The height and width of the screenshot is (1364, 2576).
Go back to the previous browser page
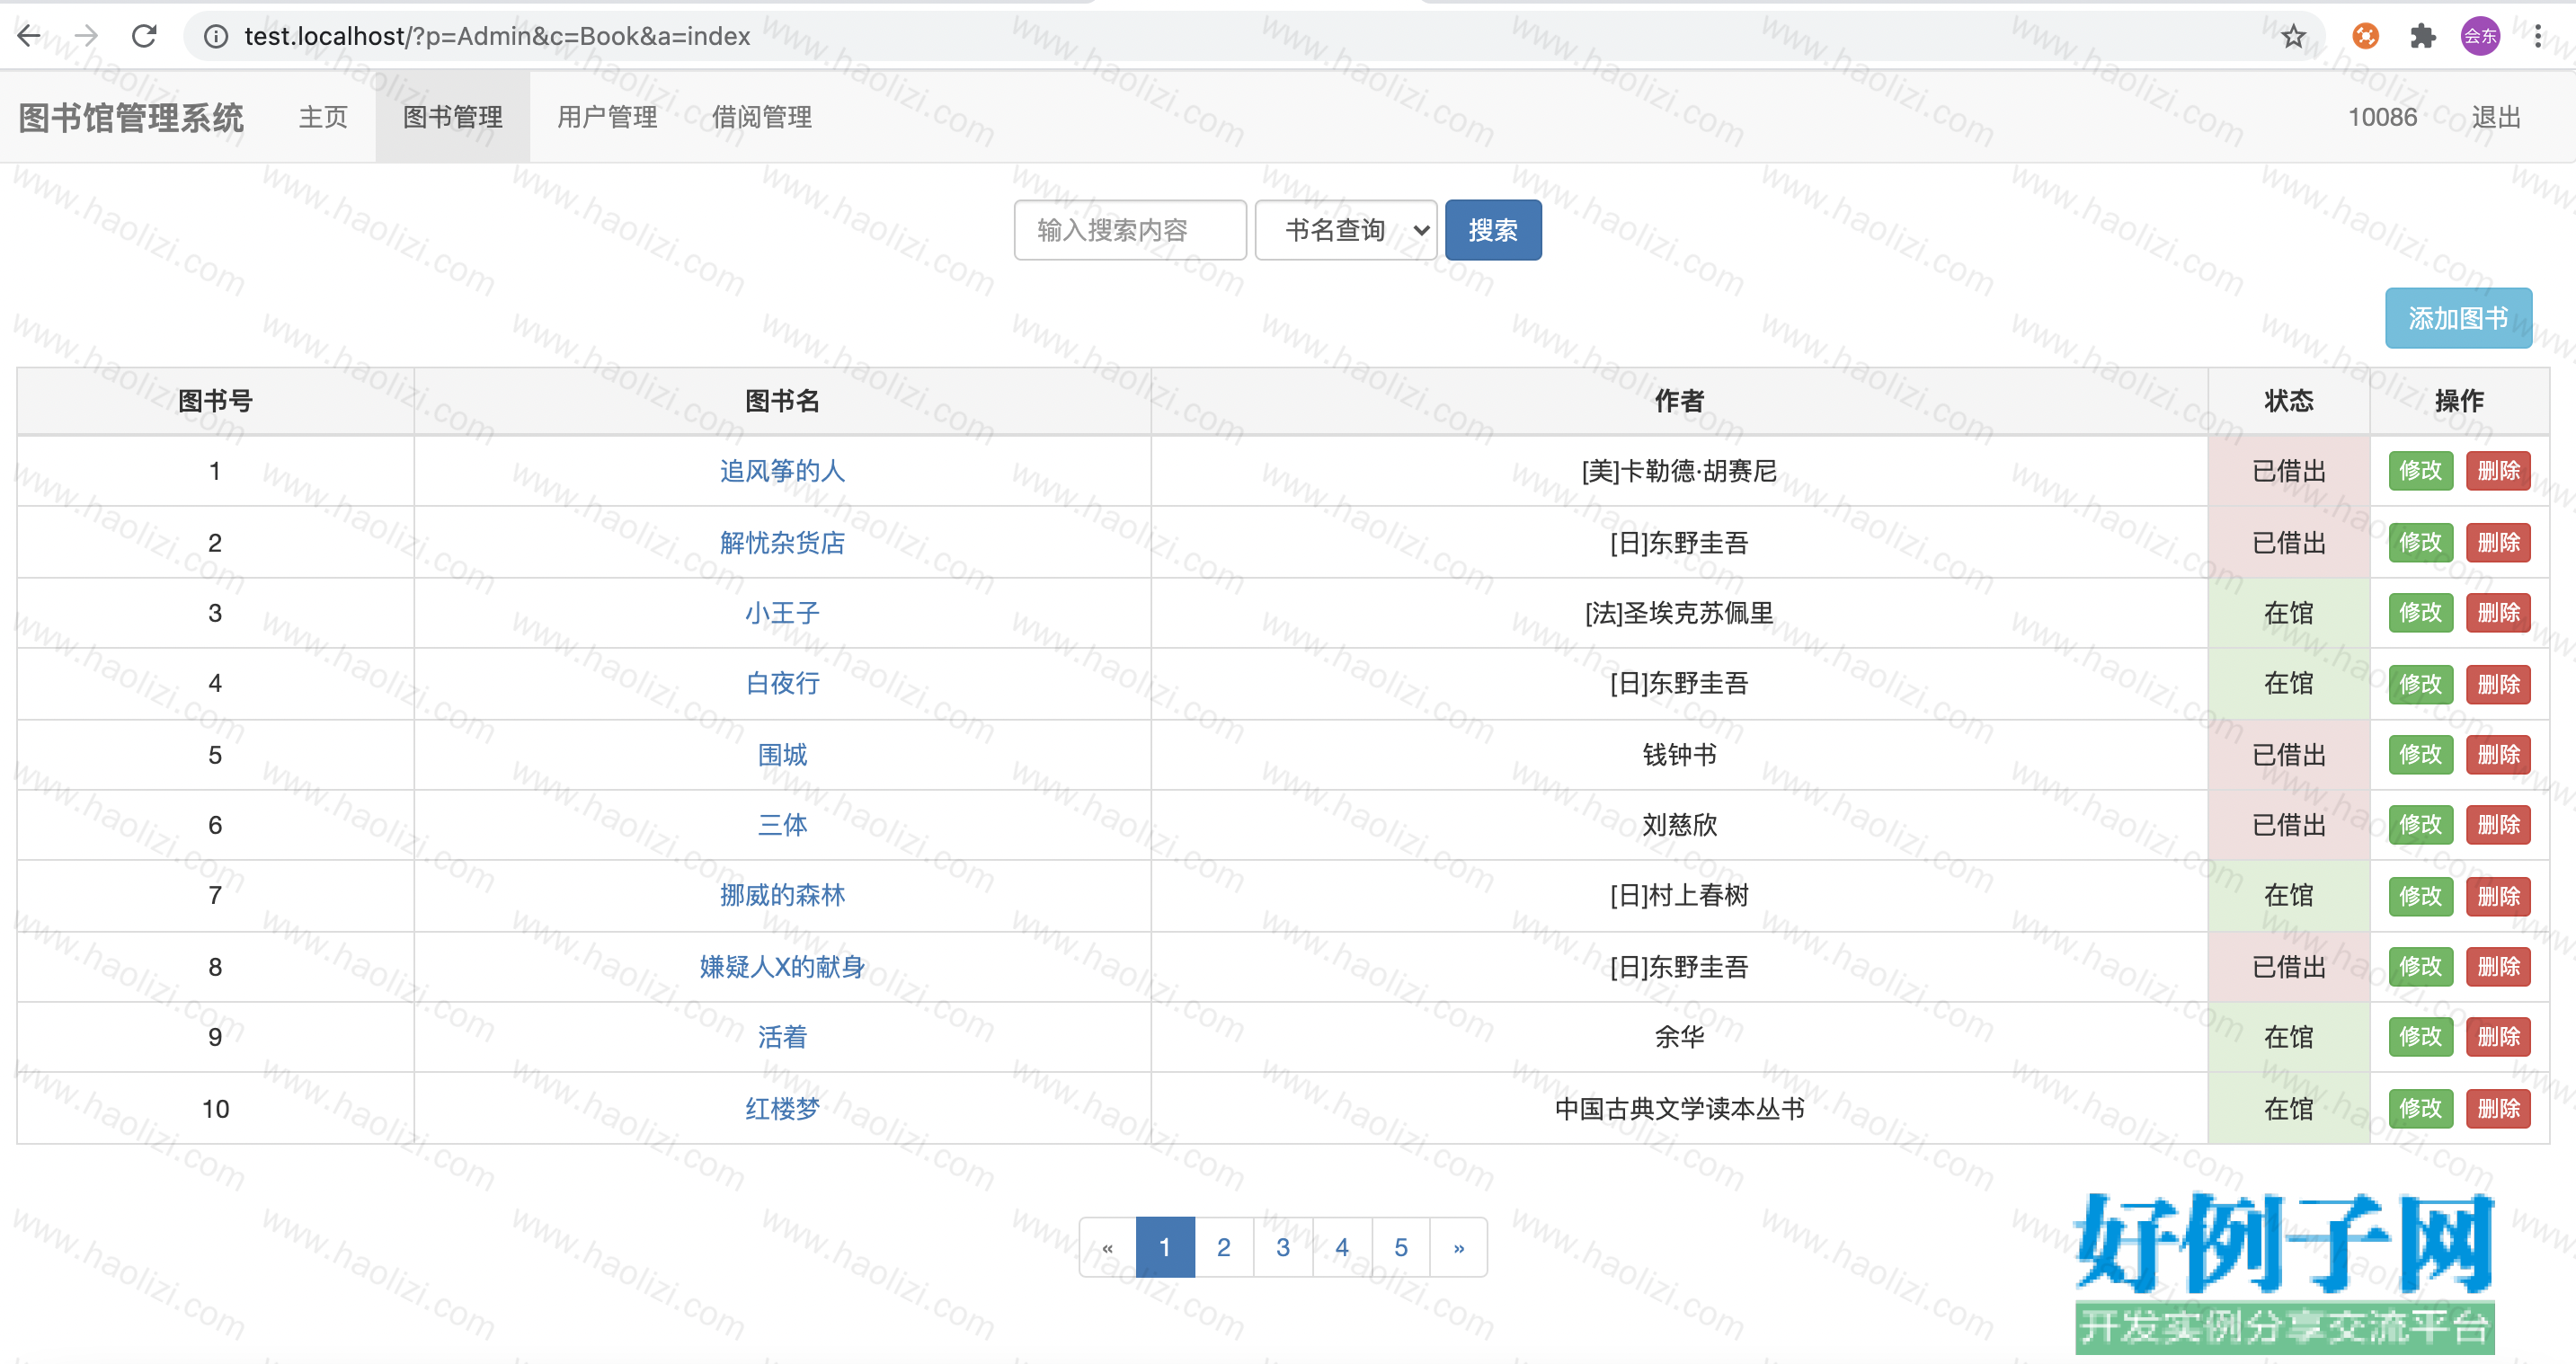coord(29,36)
